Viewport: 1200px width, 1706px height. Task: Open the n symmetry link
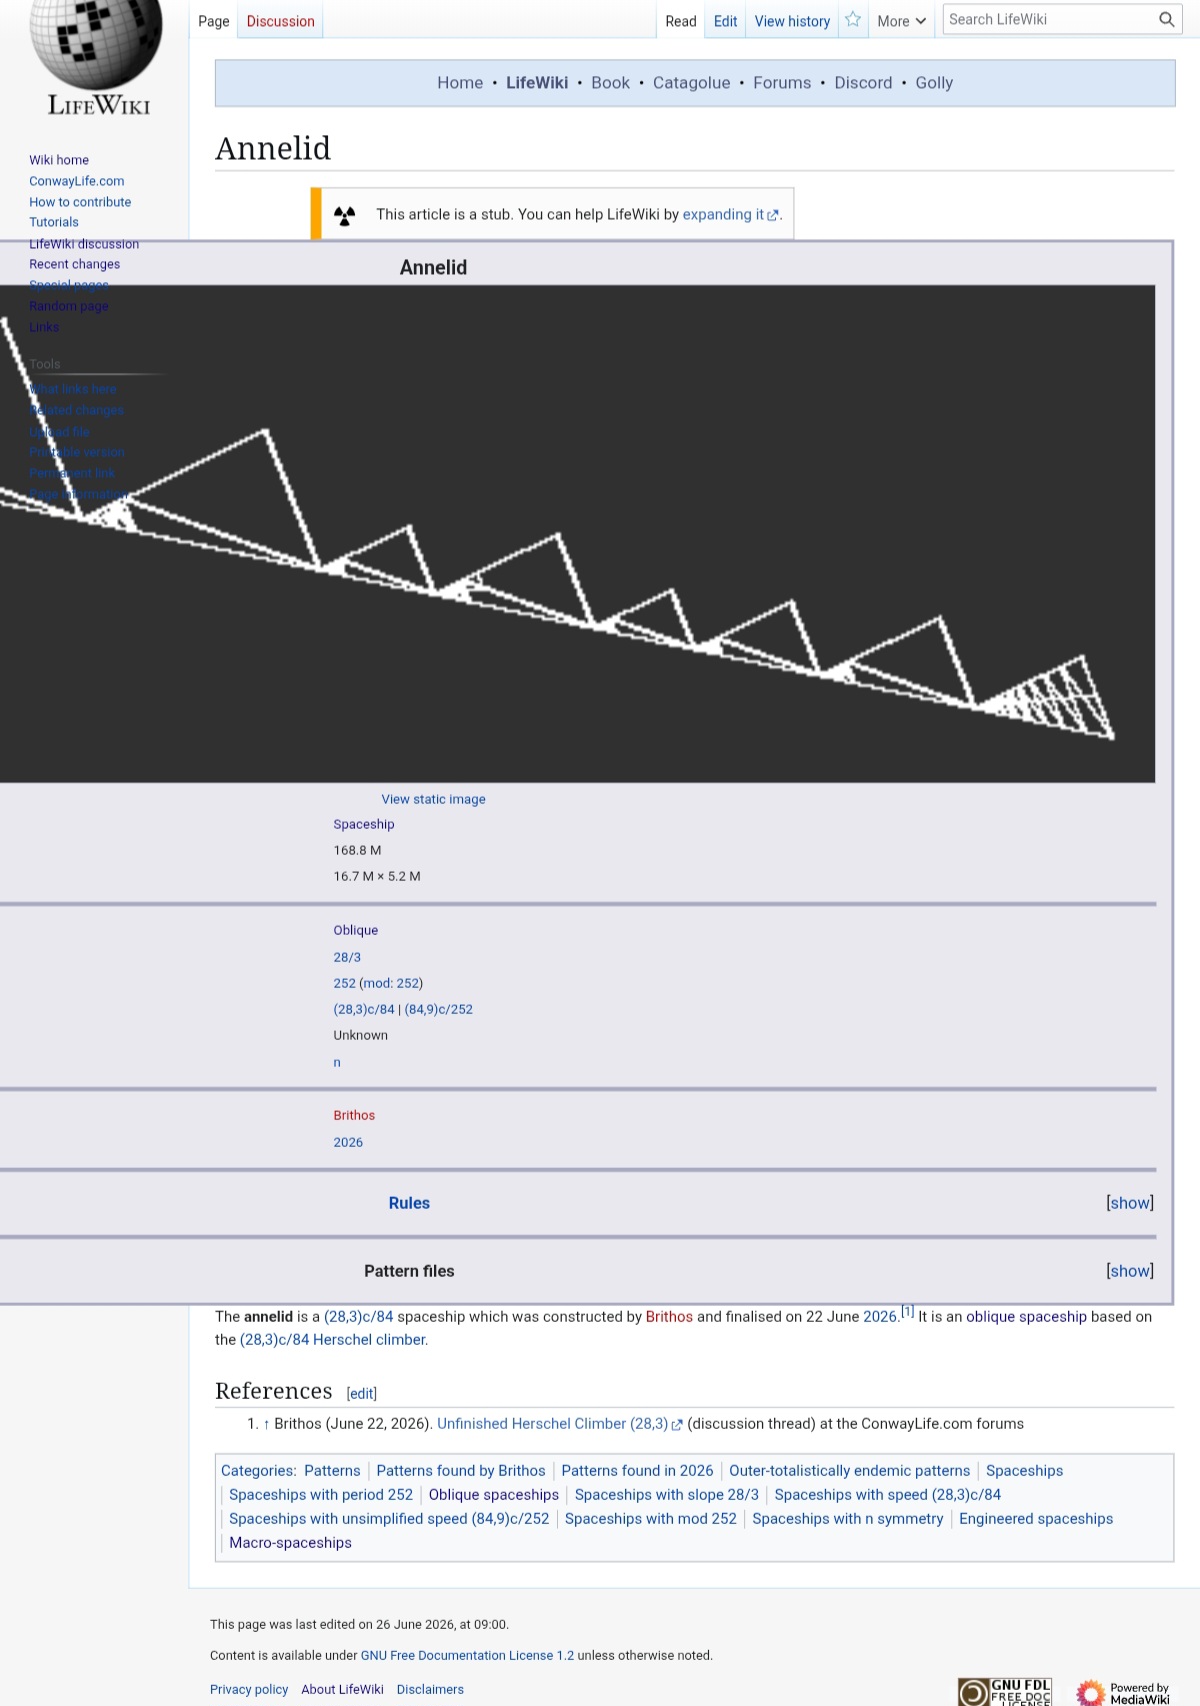(337, 1062)
